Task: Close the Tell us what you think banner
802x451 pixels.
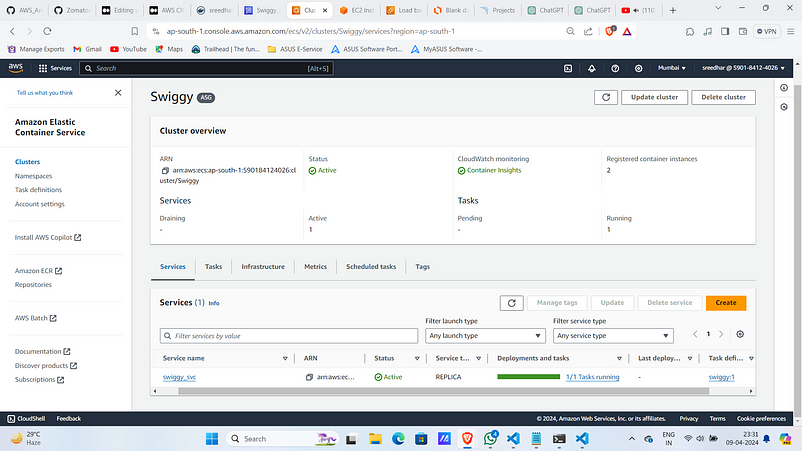Action: pos(118,93)
